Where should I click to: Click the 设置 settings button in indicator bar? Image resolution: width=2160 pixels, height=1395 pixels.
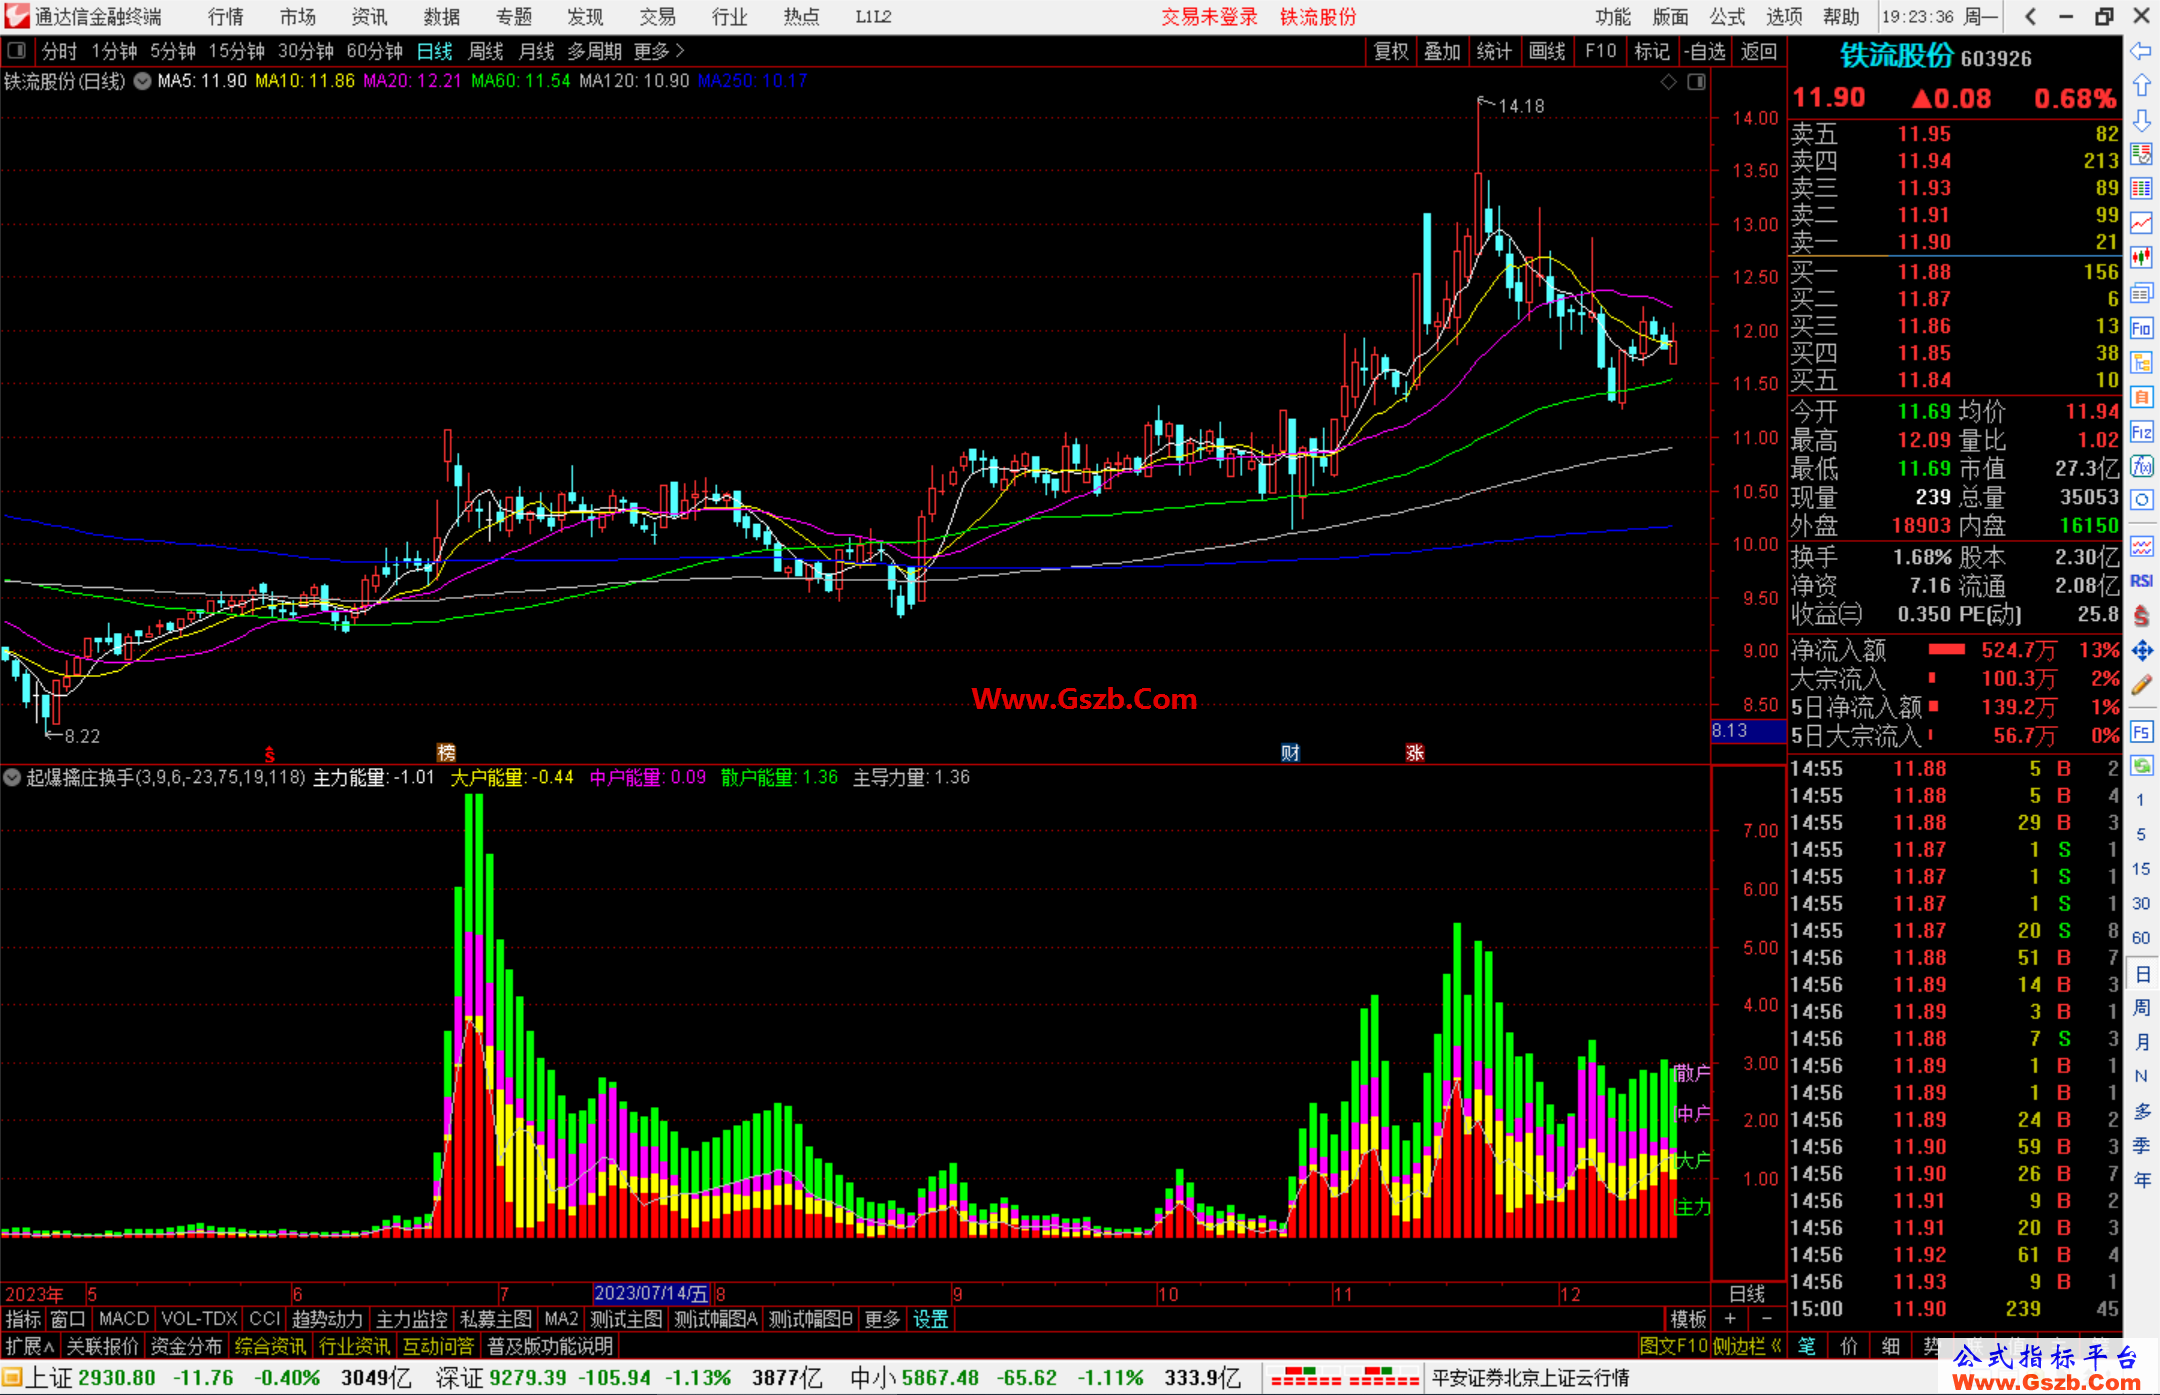[x=930, y=1319]
